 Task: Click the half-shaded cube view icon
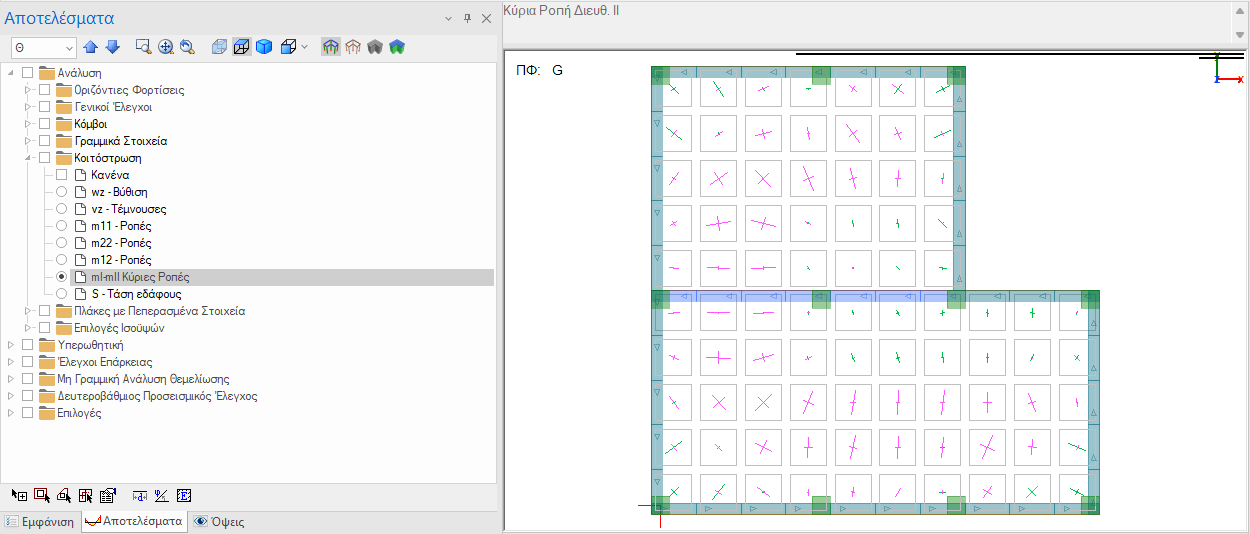tap(288, 47)
